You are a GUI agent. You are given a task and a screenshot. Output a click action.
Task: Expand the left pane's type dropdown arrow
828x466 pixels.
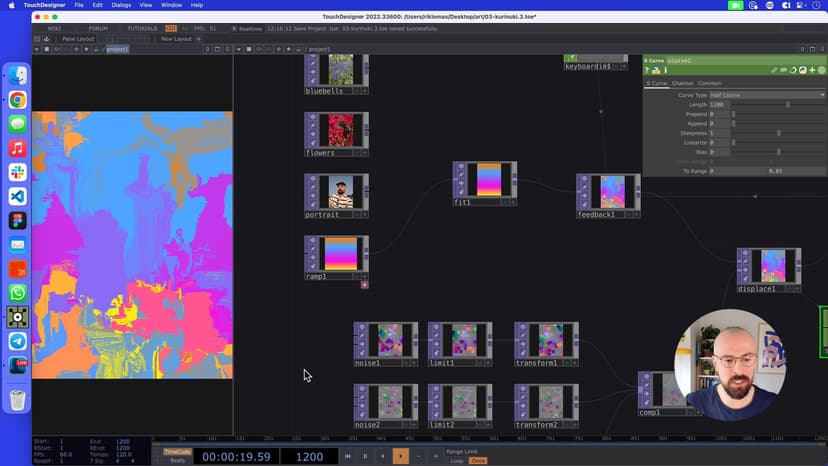[36, 49]
